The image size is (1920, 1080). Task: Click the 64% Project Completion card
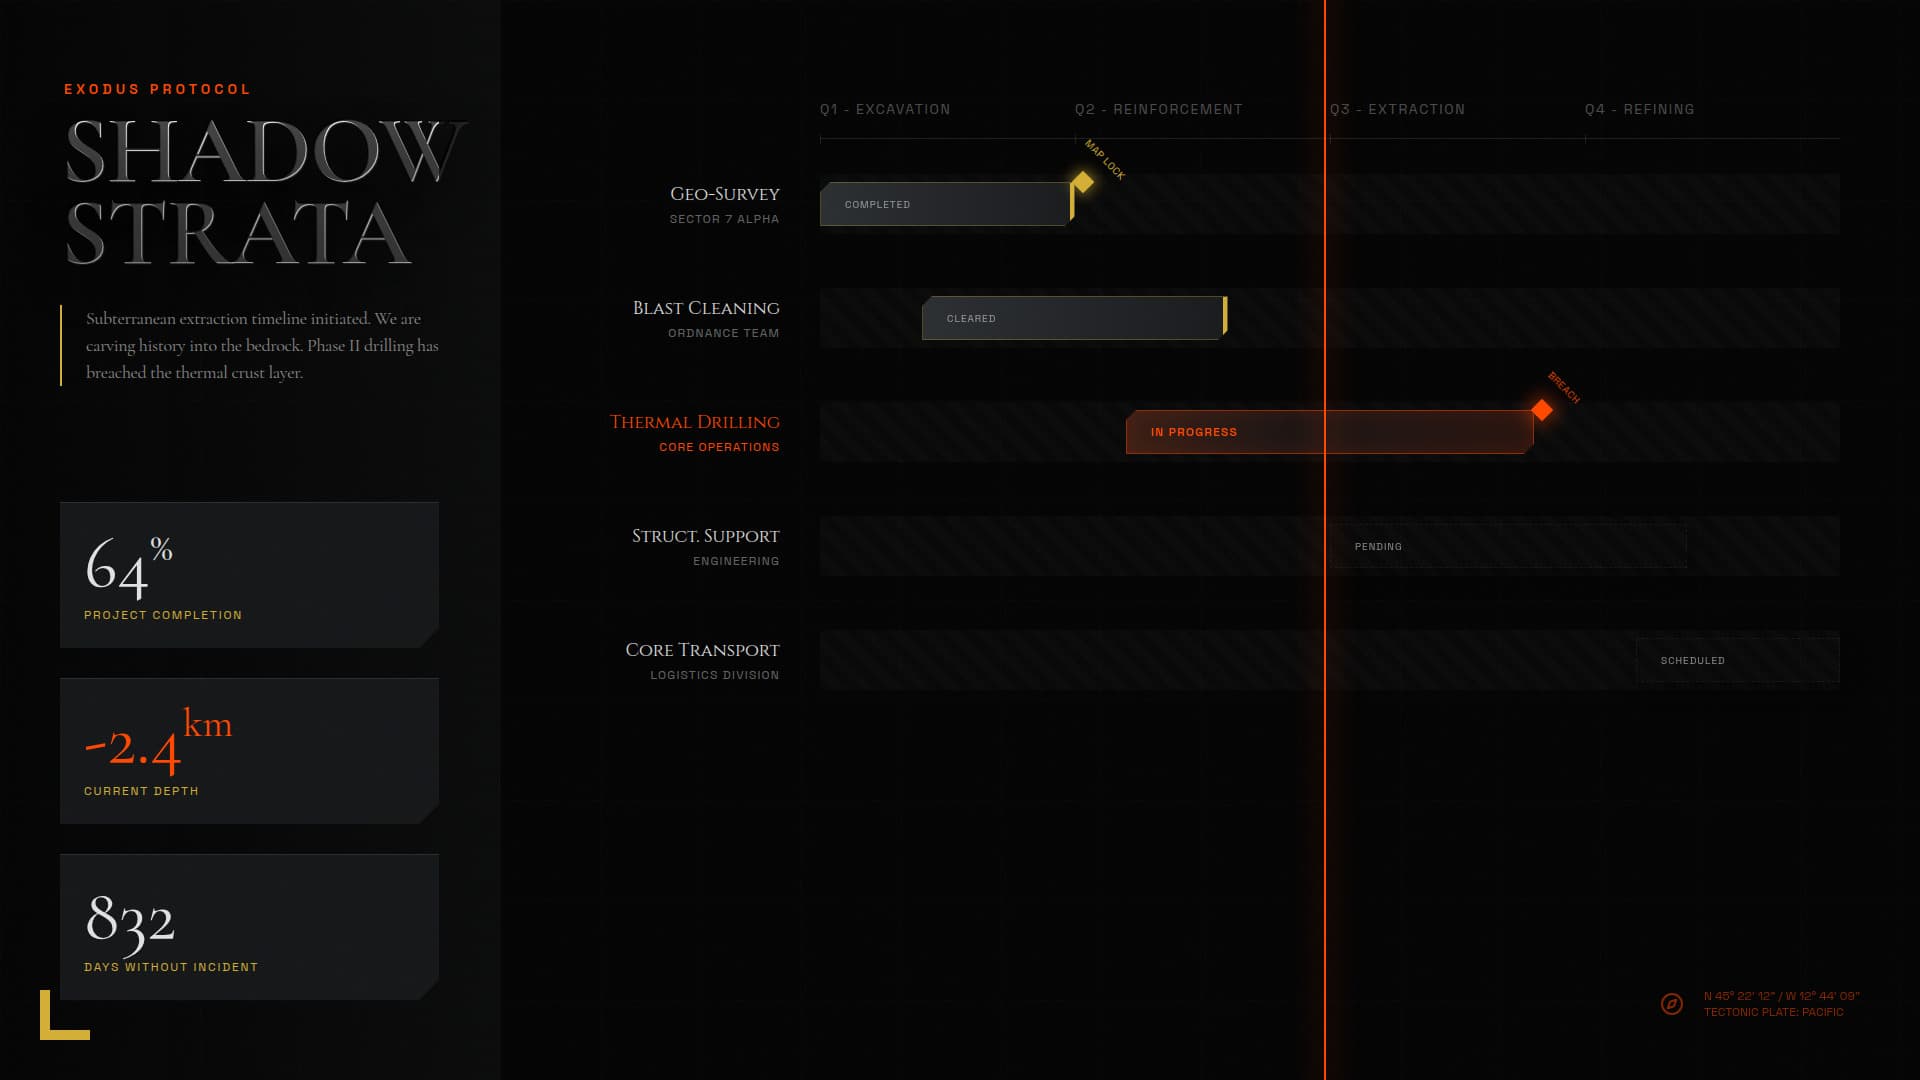point(249,575)
